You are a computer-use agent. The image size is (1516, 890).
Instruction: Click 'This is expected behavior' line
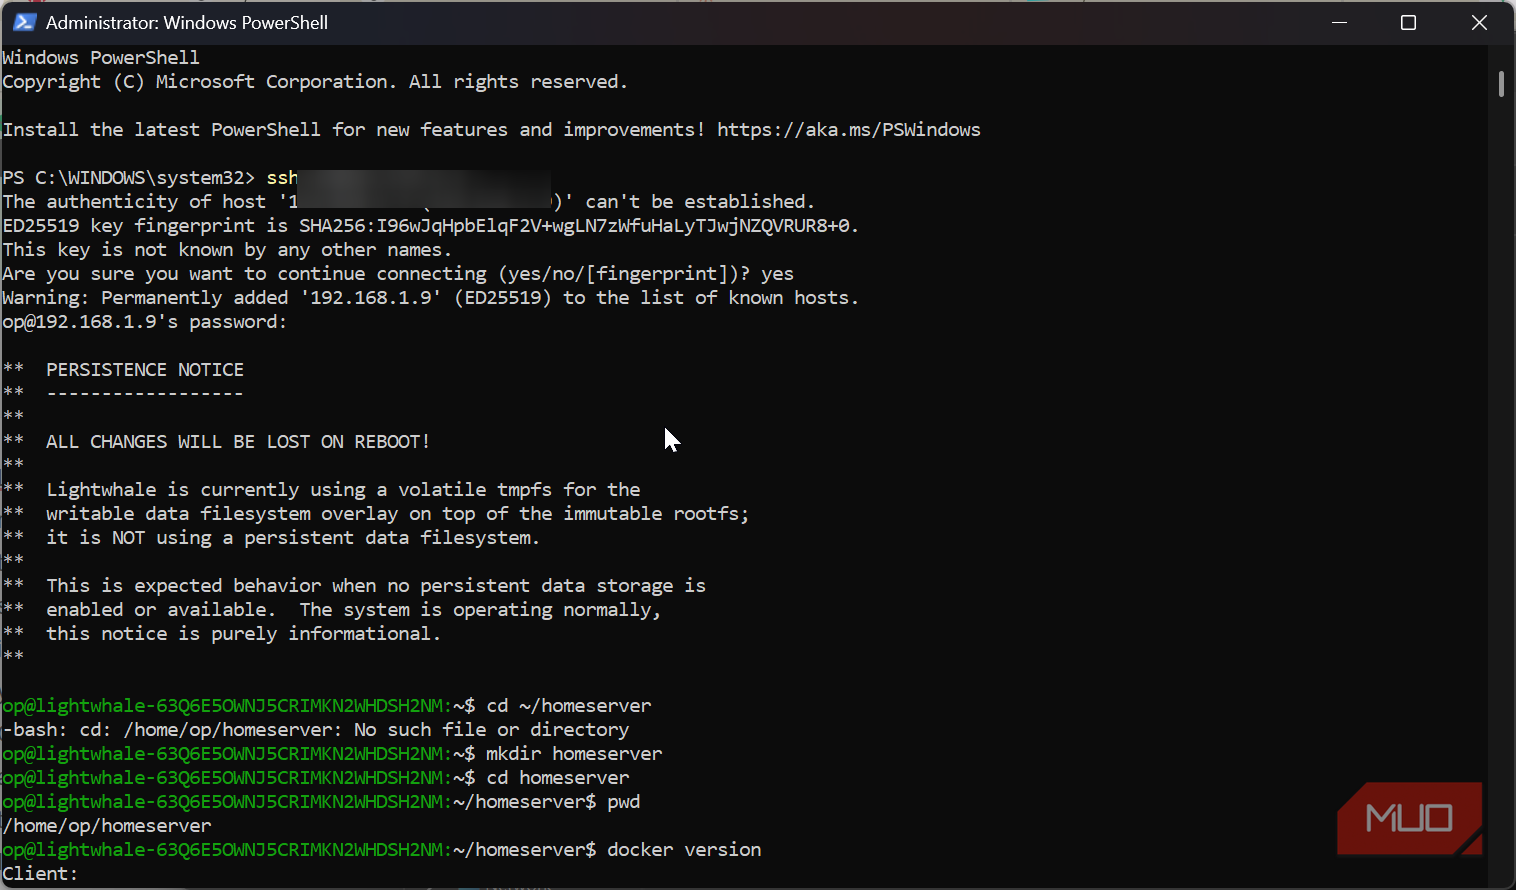click(376, 586)
